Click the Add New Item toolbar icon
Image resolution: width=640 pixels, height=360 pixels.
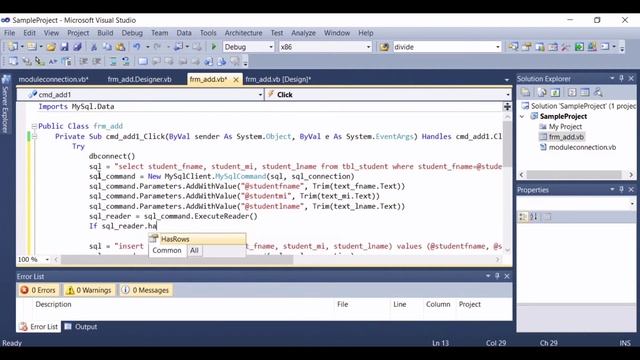point(31,47)
